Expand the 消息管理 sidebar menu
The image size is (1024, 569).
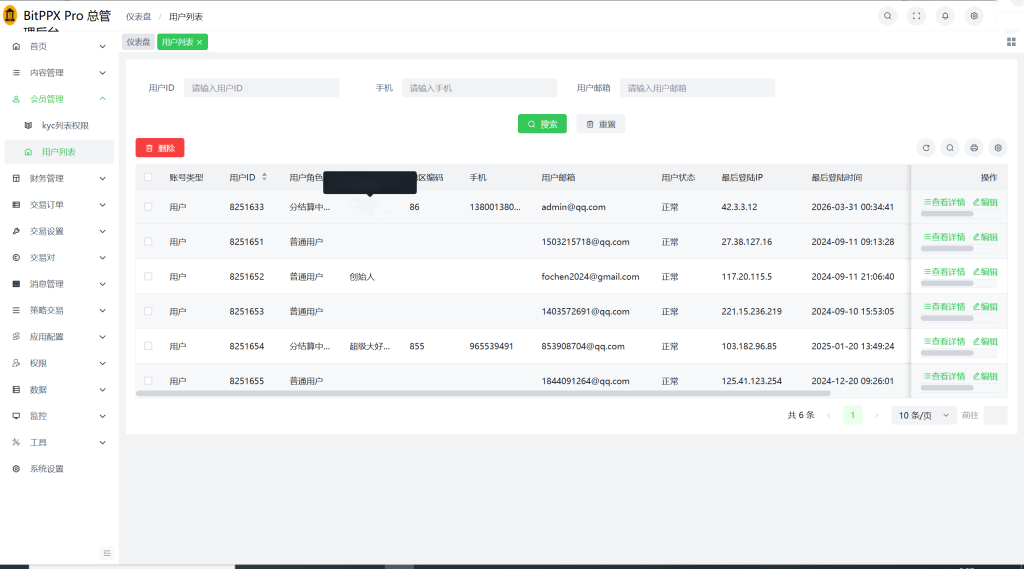point(59,284)
